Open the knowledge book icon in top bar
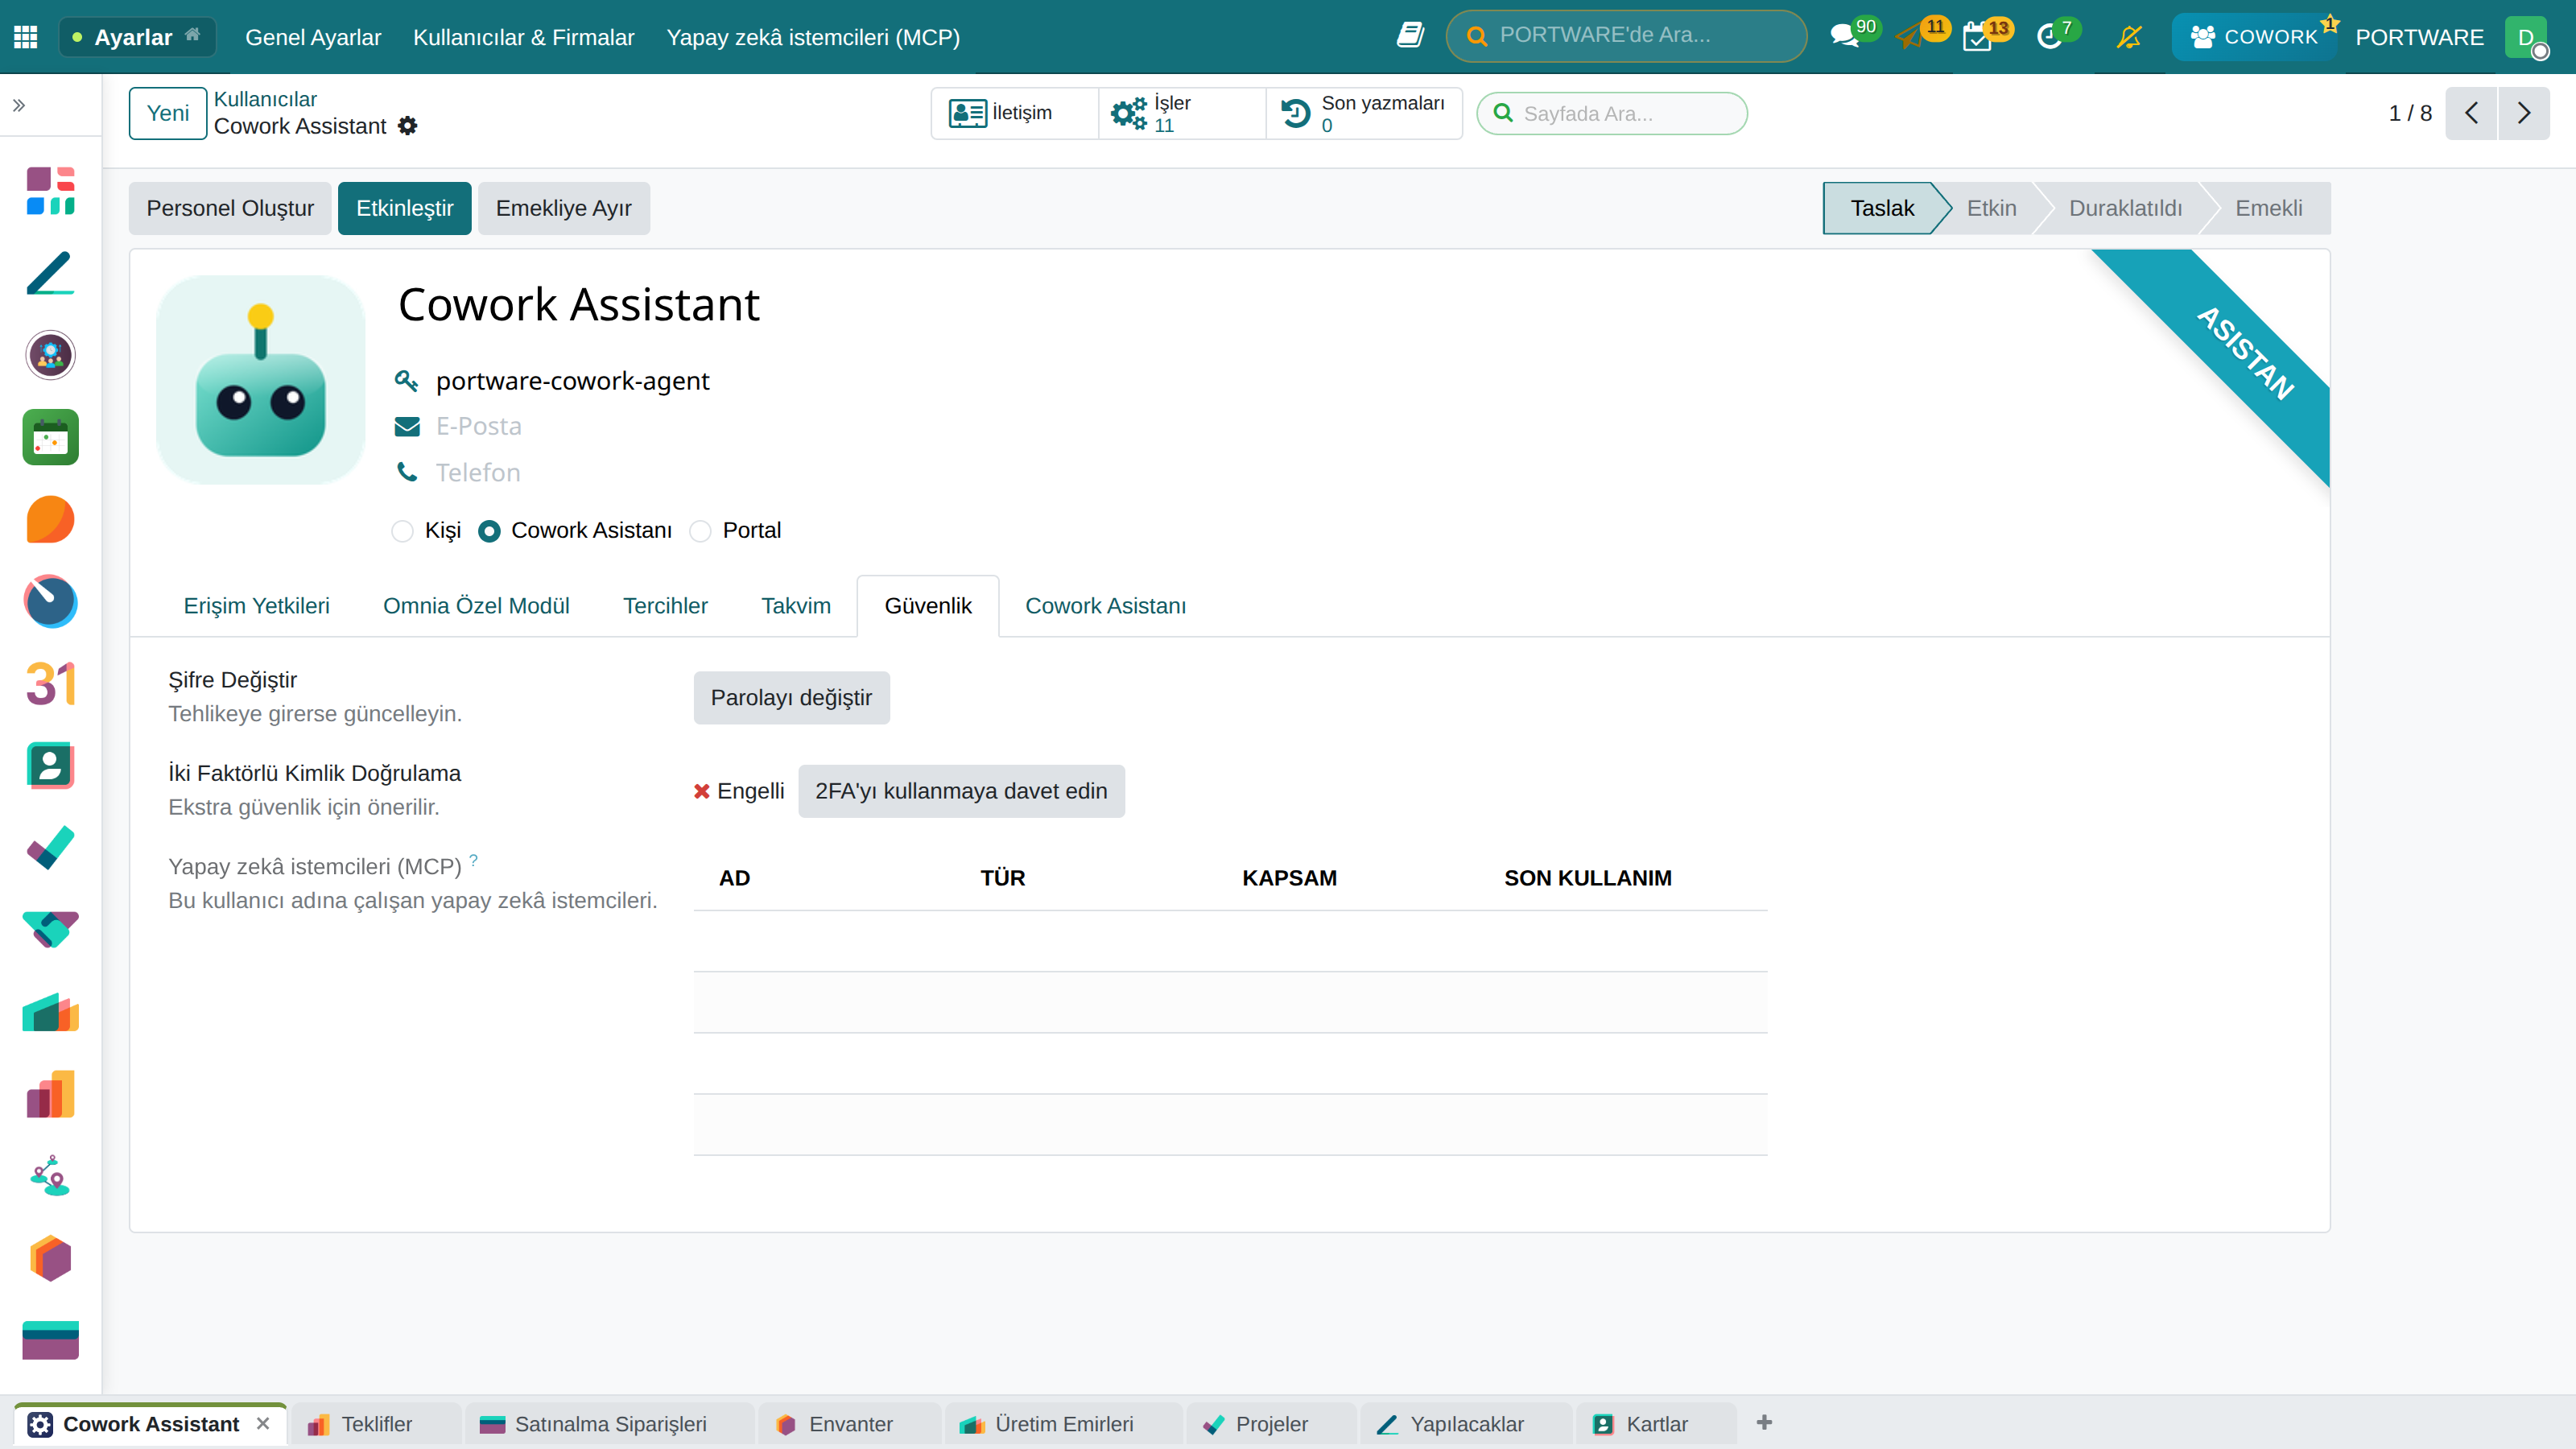The image size is (2576, 1449). [x=1410, y=36]
